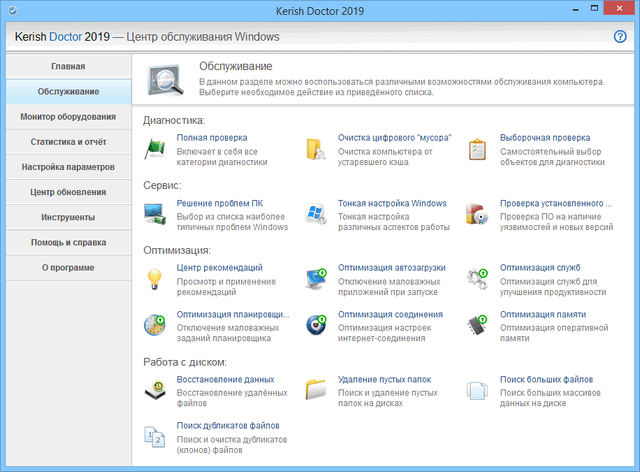Open the Удаление пустых папок link
Screen dimensions: 640x472
point(386,380)
